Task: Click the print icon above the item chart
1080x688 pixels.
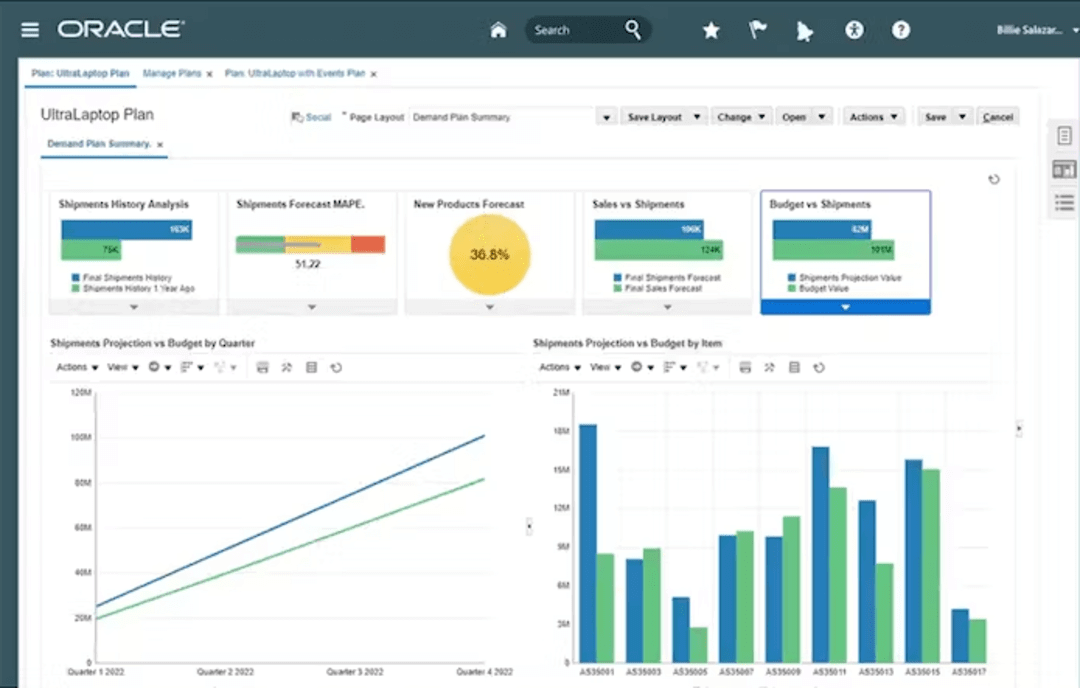Action: pos(745,368)
